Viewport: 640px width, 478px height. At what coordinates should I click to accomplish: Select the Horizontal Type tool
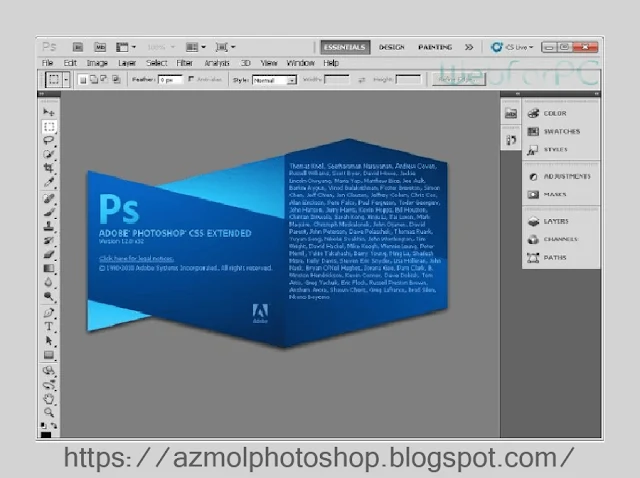pos(49,327)
